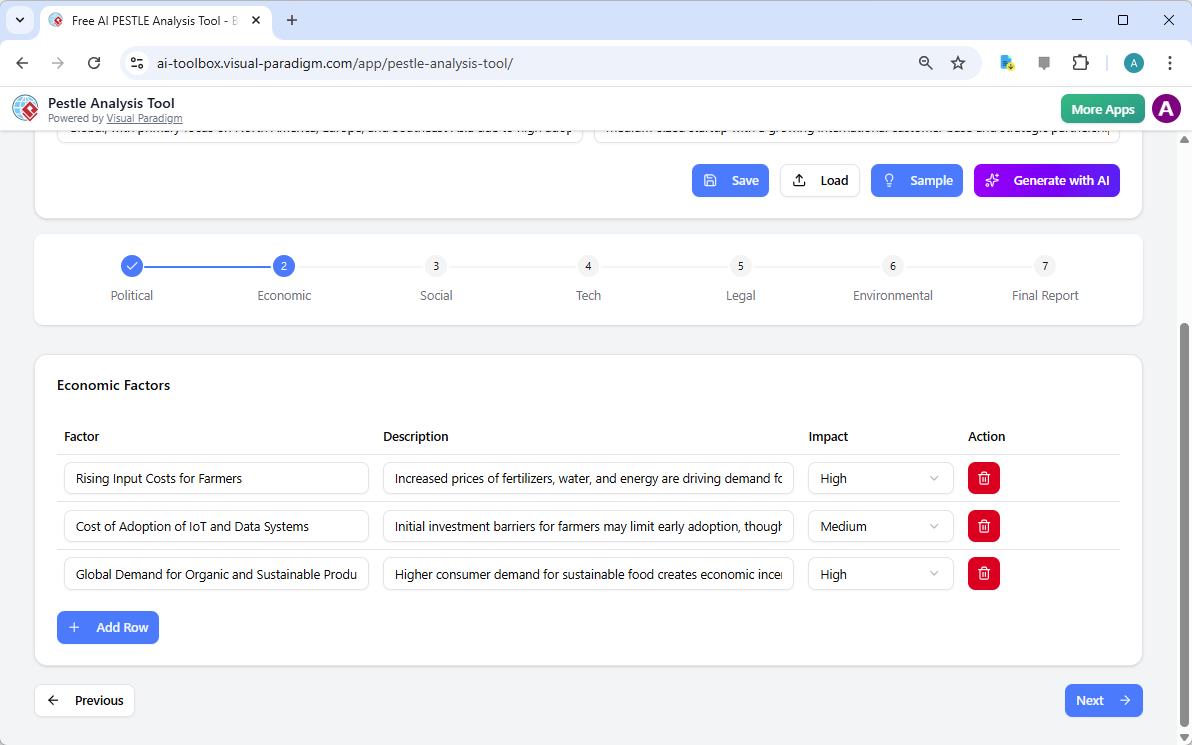Delete the Cost of Adoption row via trash icon
The width and height of the screenshot is (1192, 745).
coord(983,526)
